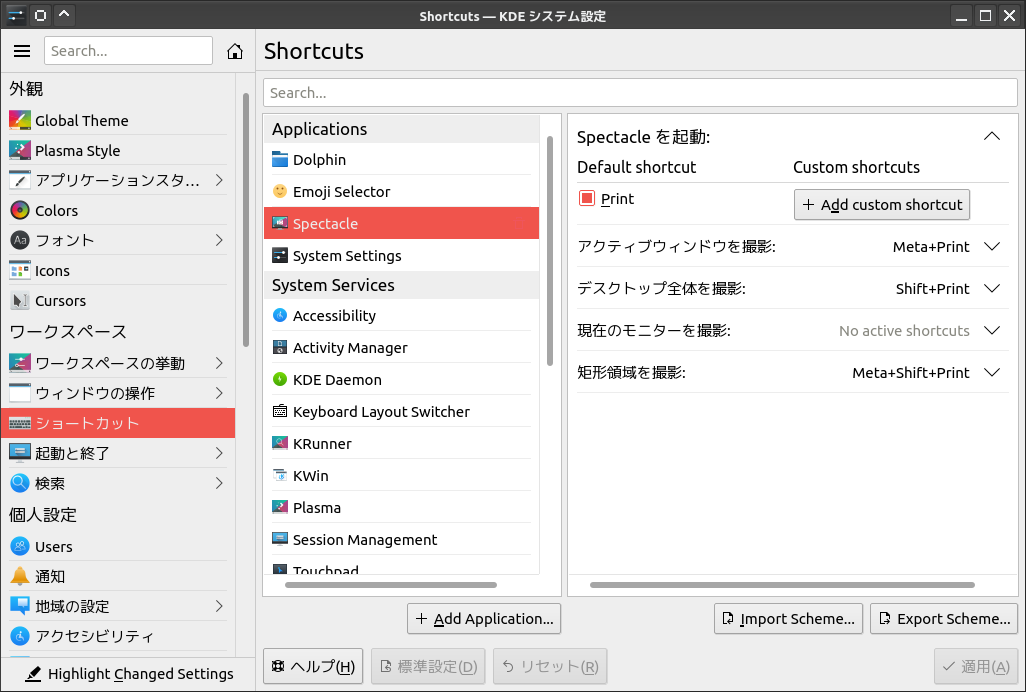This screenshot has height=692, width=1026.
Task: Select the KDE Daemon green icon
Action: click(280, 379)
